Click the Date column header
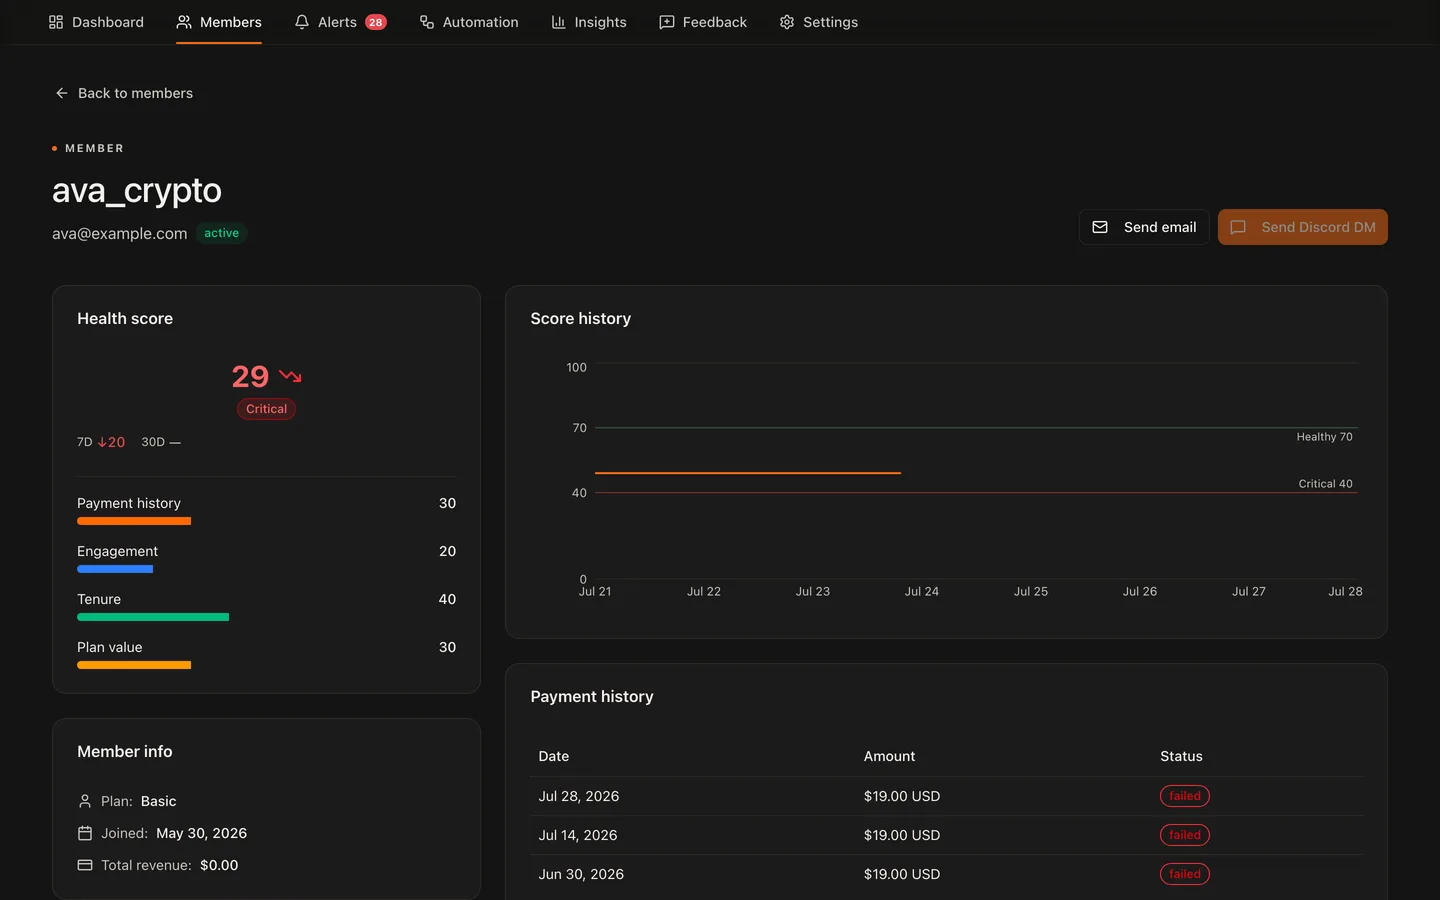Viewport: 1440px width, 900px height. click(x=554, y=756)
